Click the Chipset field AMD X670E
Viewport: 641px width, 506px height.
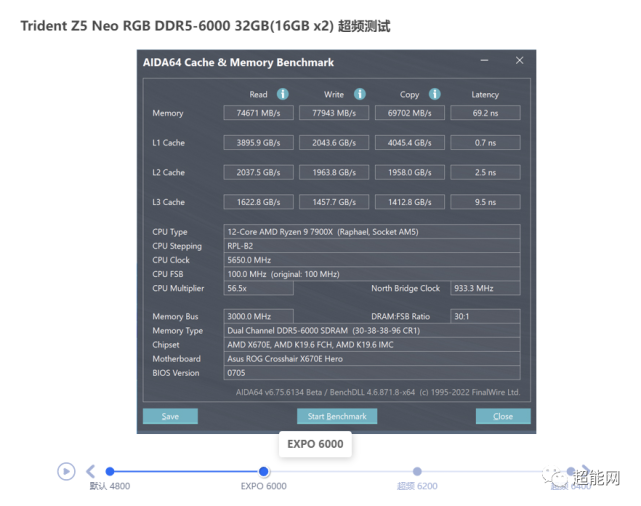(372, 345)
